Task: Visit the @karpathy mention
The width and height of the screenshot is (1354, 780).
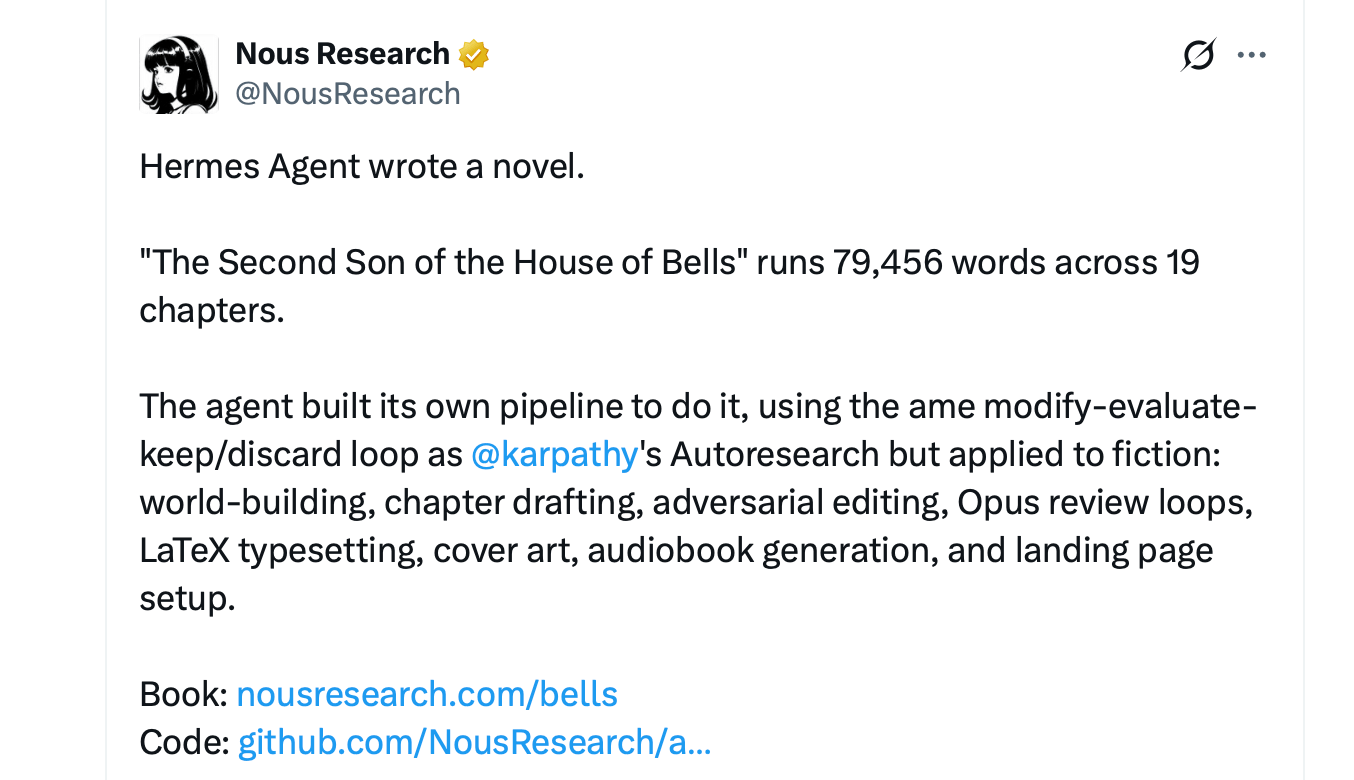Action: tap(554, 454)
